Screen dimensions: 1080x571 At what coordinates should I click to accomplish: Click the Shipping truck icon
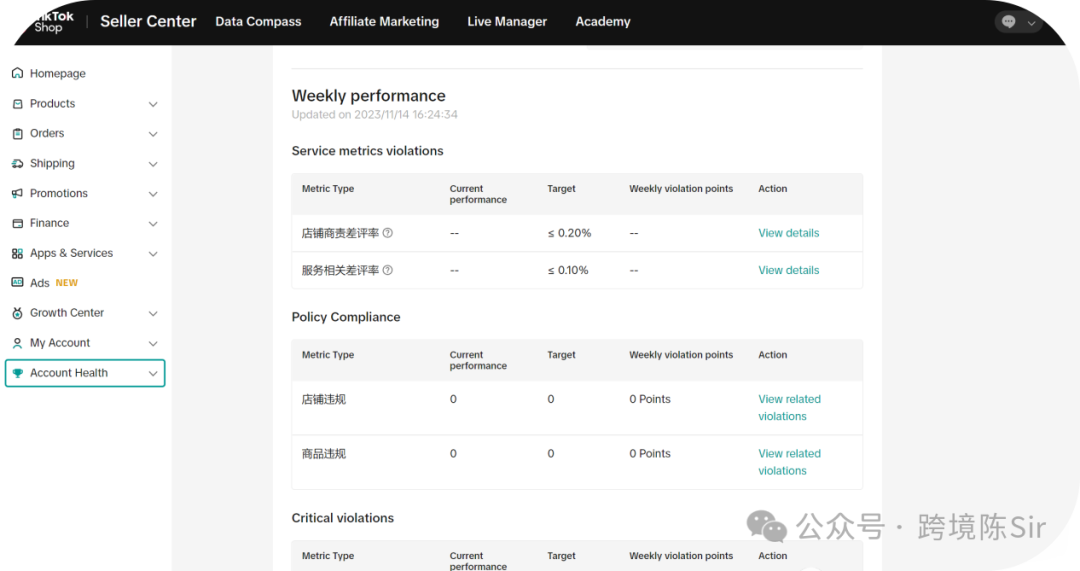click(x=17, y=164)
